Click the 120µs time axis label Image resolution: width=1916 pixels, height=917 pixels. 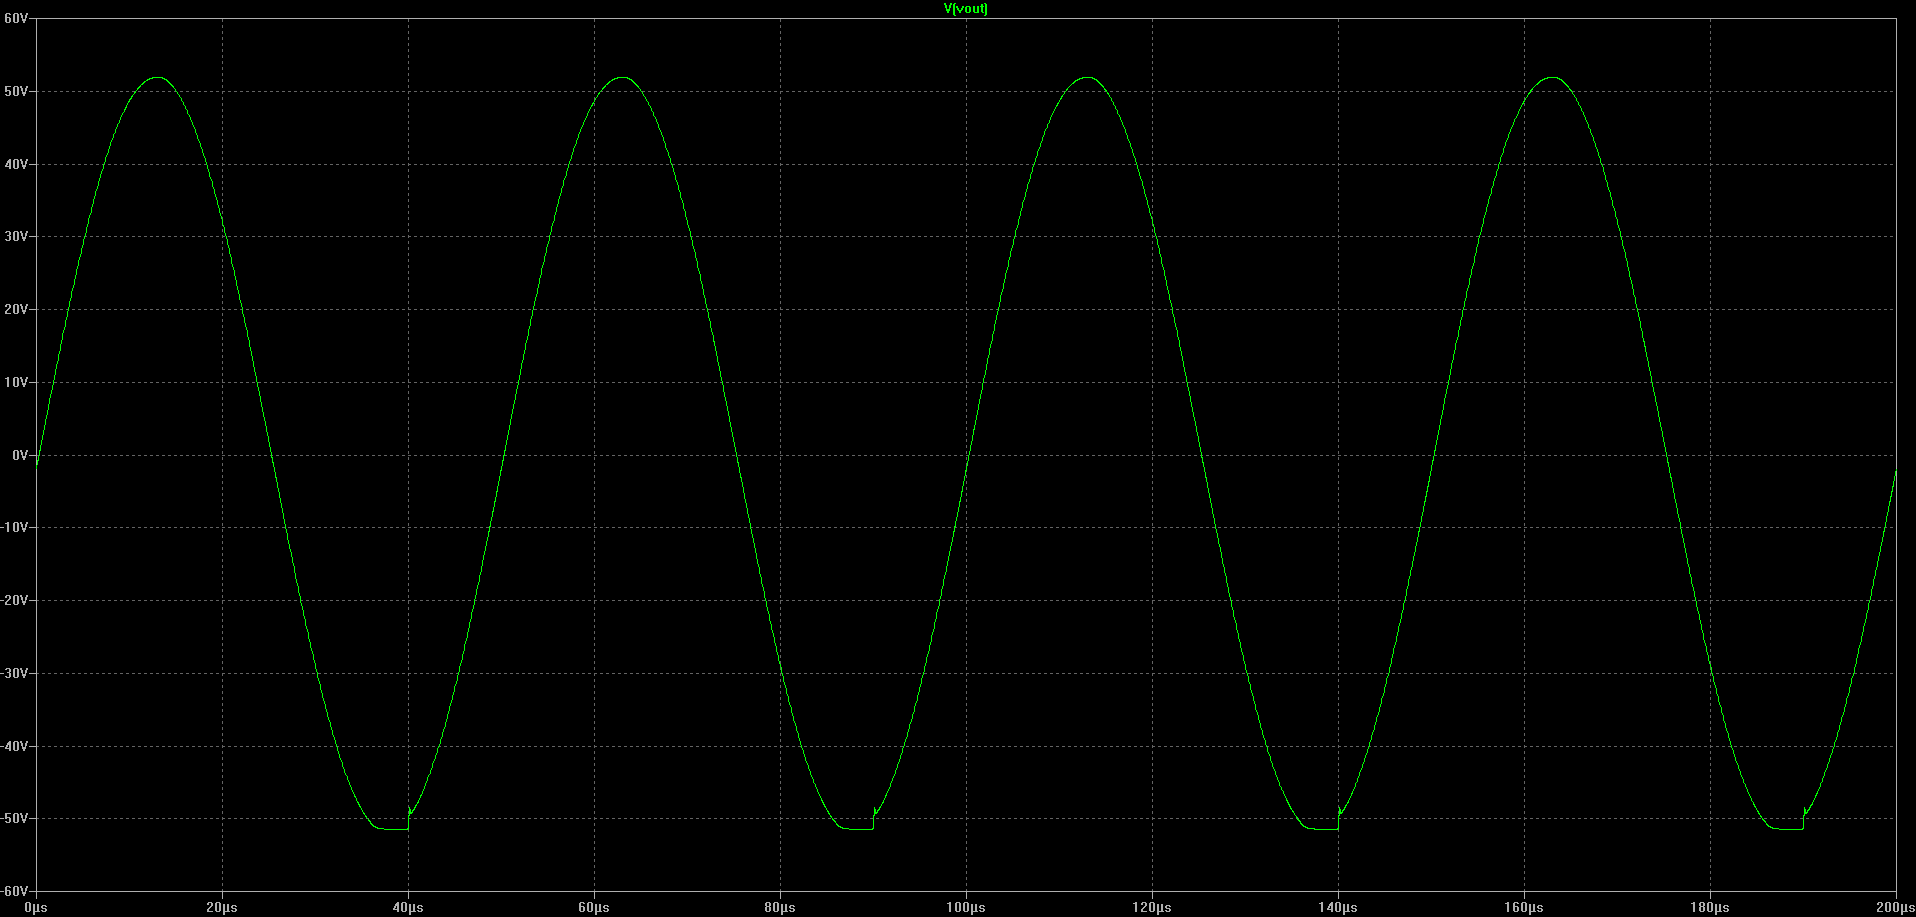[1152, 908]
